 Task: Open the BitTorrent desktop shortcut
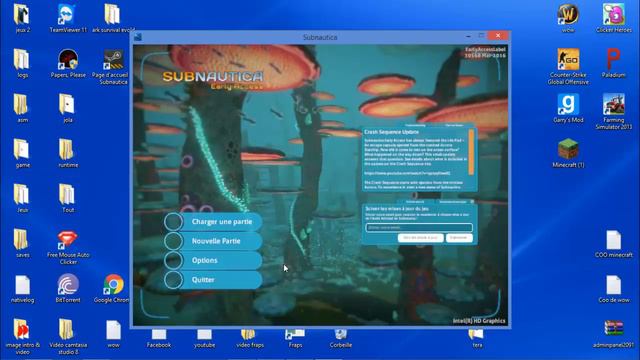click(x=68, y=284)
